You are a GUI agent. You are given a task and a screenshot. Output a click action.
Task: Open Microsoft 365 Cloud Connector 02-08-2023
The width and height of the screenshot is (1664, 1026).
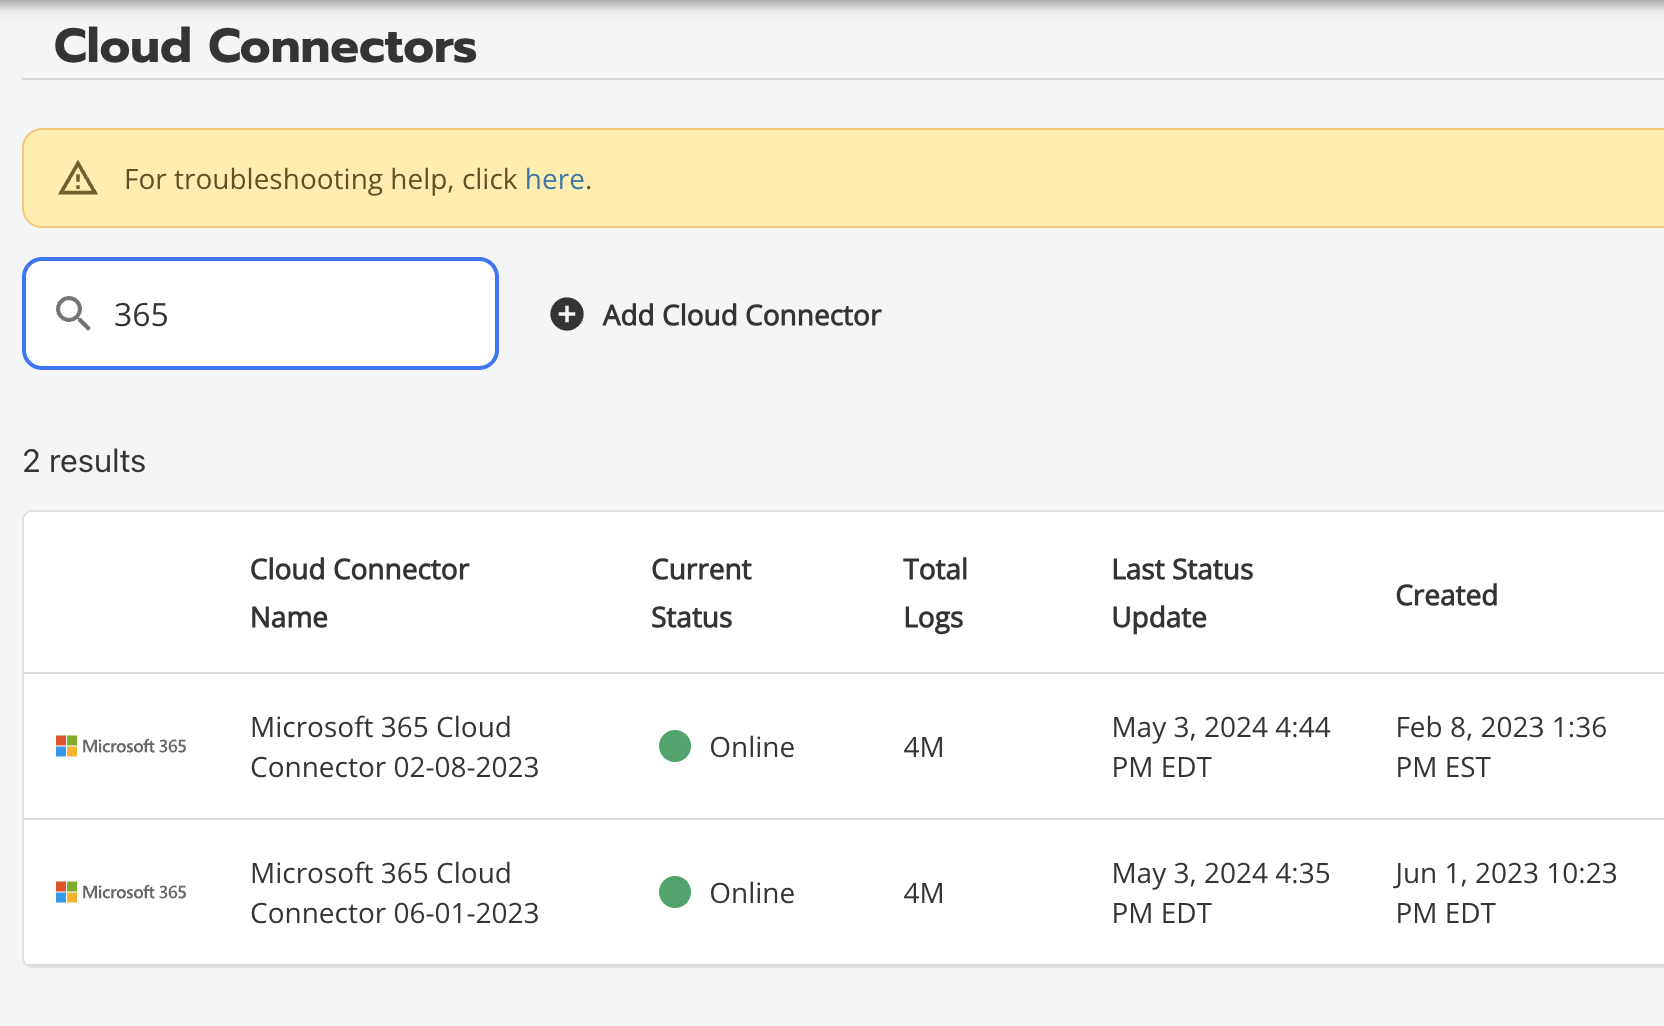[x=394, y=747]
